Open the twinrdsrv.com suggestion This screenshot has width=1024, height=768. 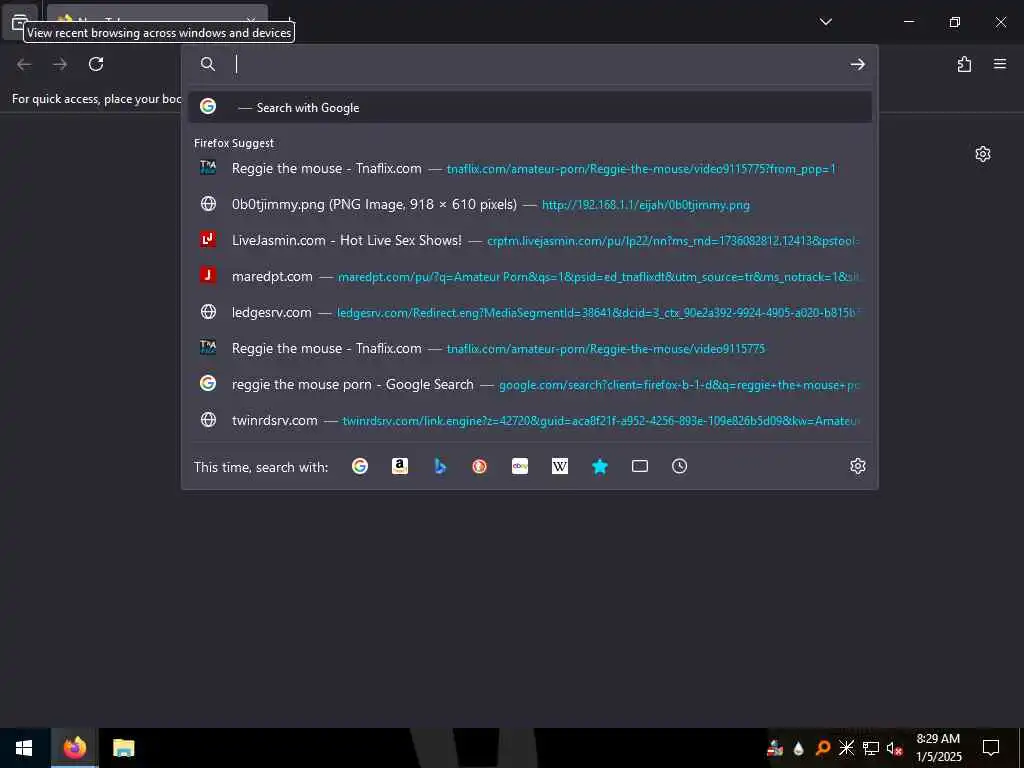530,421
